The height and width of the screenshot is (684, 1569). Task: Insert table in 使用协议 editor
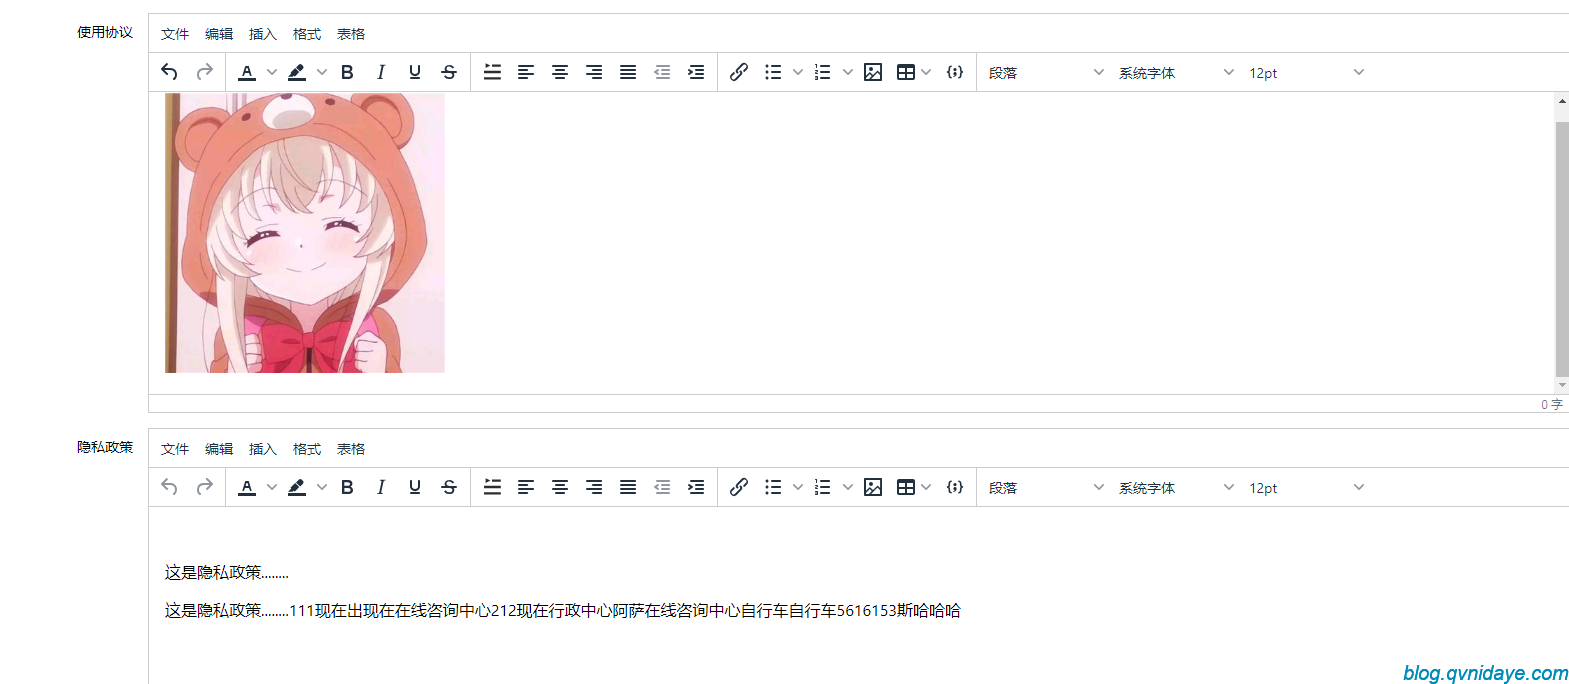coord(906,72)
